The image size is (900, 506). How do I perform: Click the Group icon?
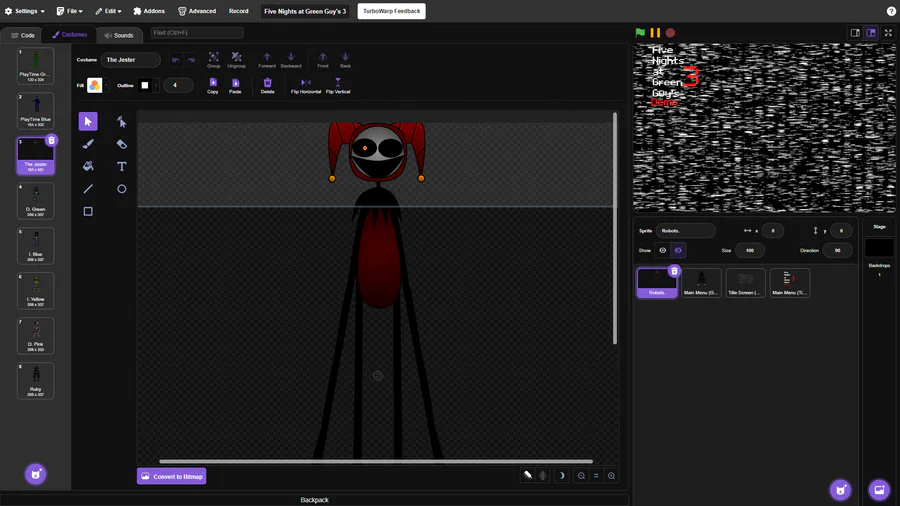[214, 60]
